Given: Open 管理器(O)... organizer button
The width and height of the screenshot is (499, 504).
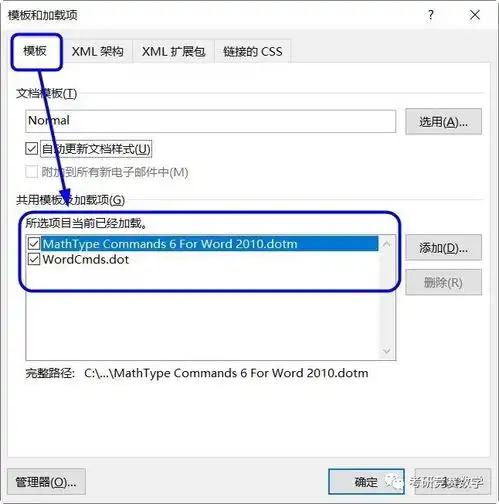Looking at the screenshot, I should [x=46, y=482].
